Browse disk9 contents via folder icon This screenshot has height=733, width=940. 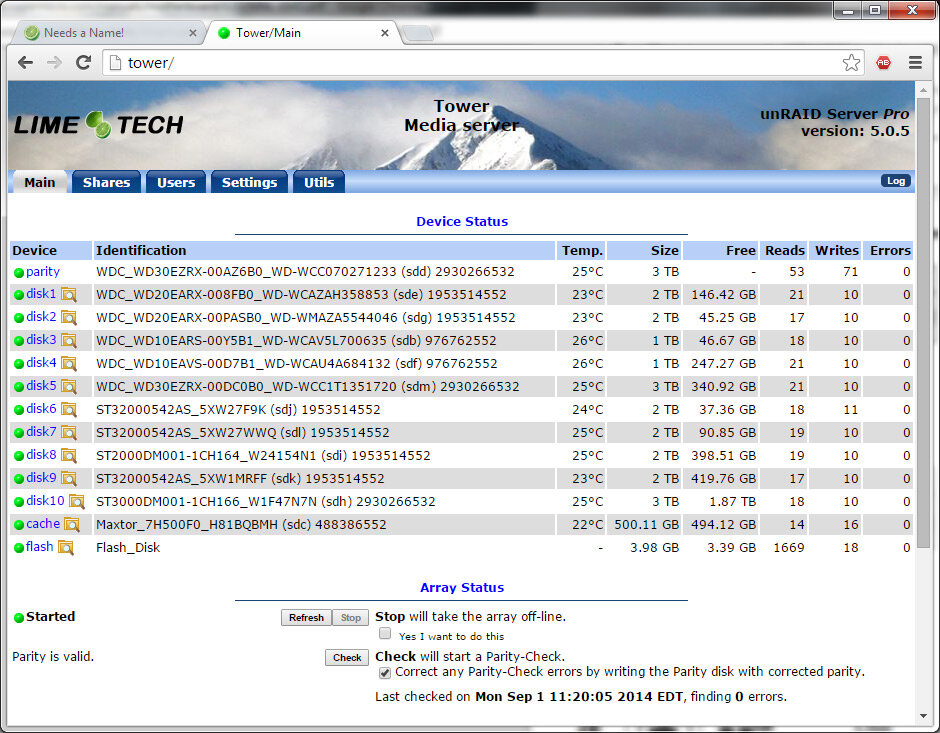(69, 478)
